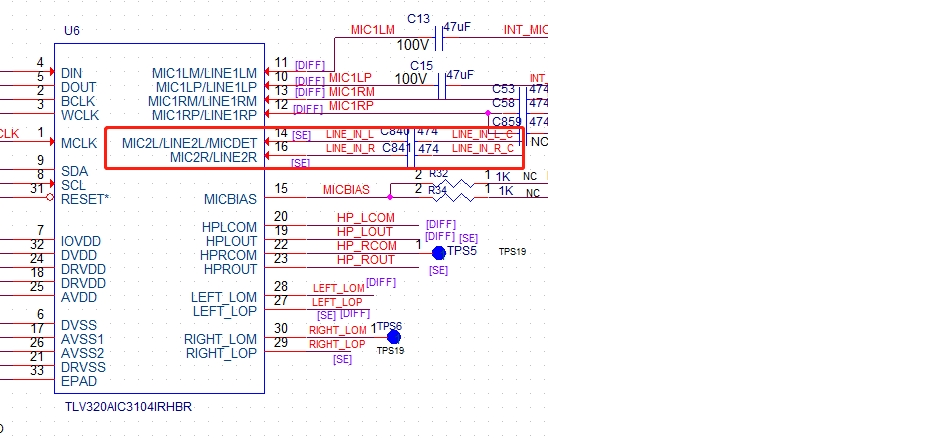Click the IOVDD pin label
Screen dimensions: 926x438
(x=81, y=241)
